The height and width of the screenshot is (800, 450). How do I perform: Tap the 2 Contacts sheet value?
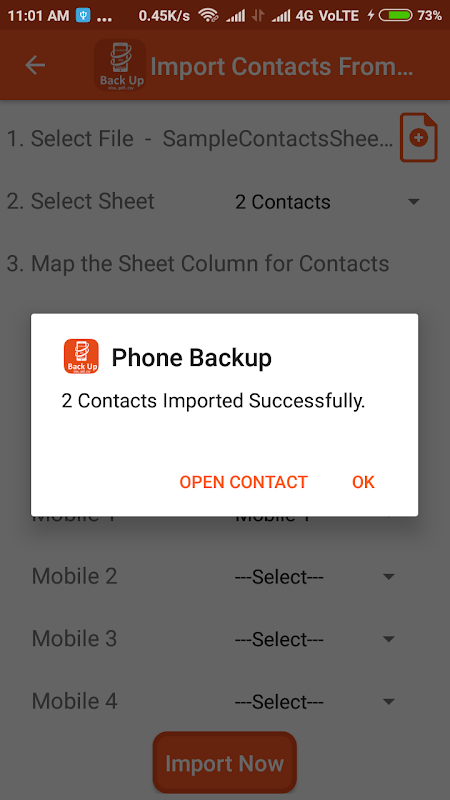[x=283, y=202]
